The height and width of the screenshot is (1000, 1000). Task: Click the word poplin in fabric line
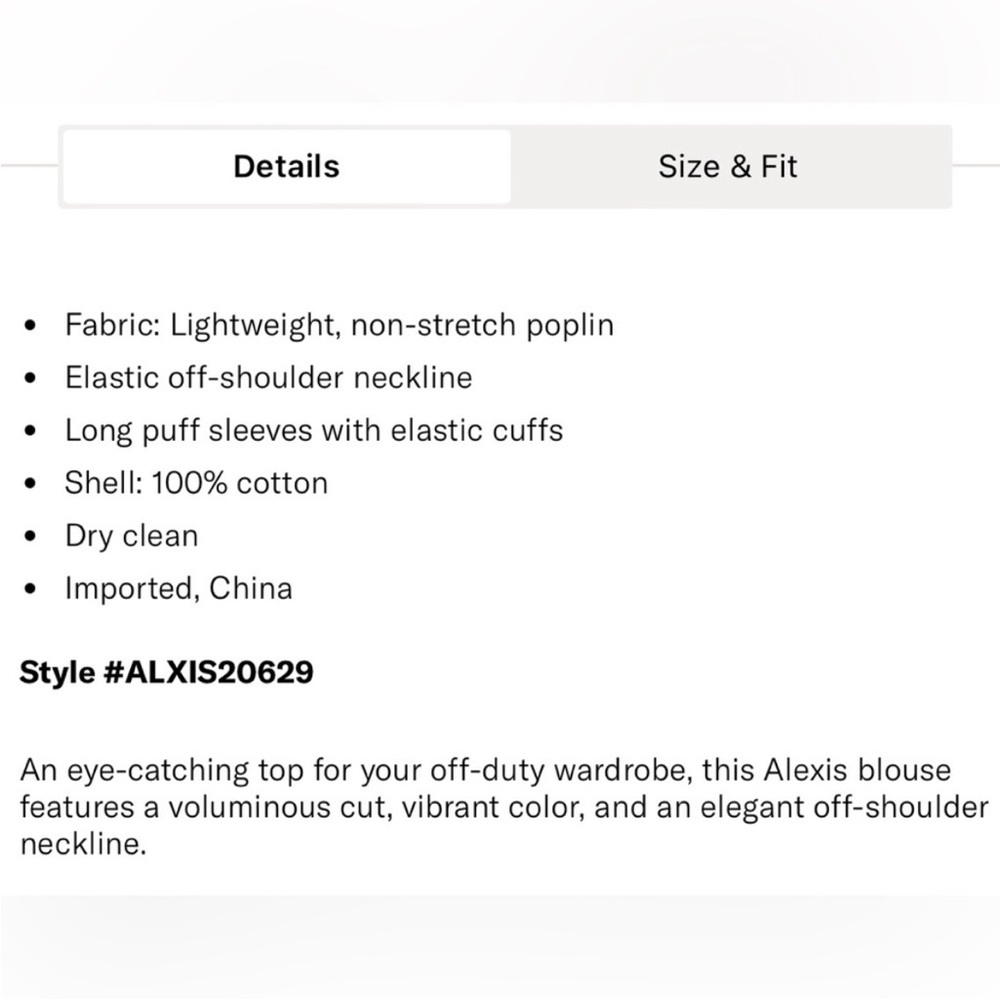pos(570,327)
